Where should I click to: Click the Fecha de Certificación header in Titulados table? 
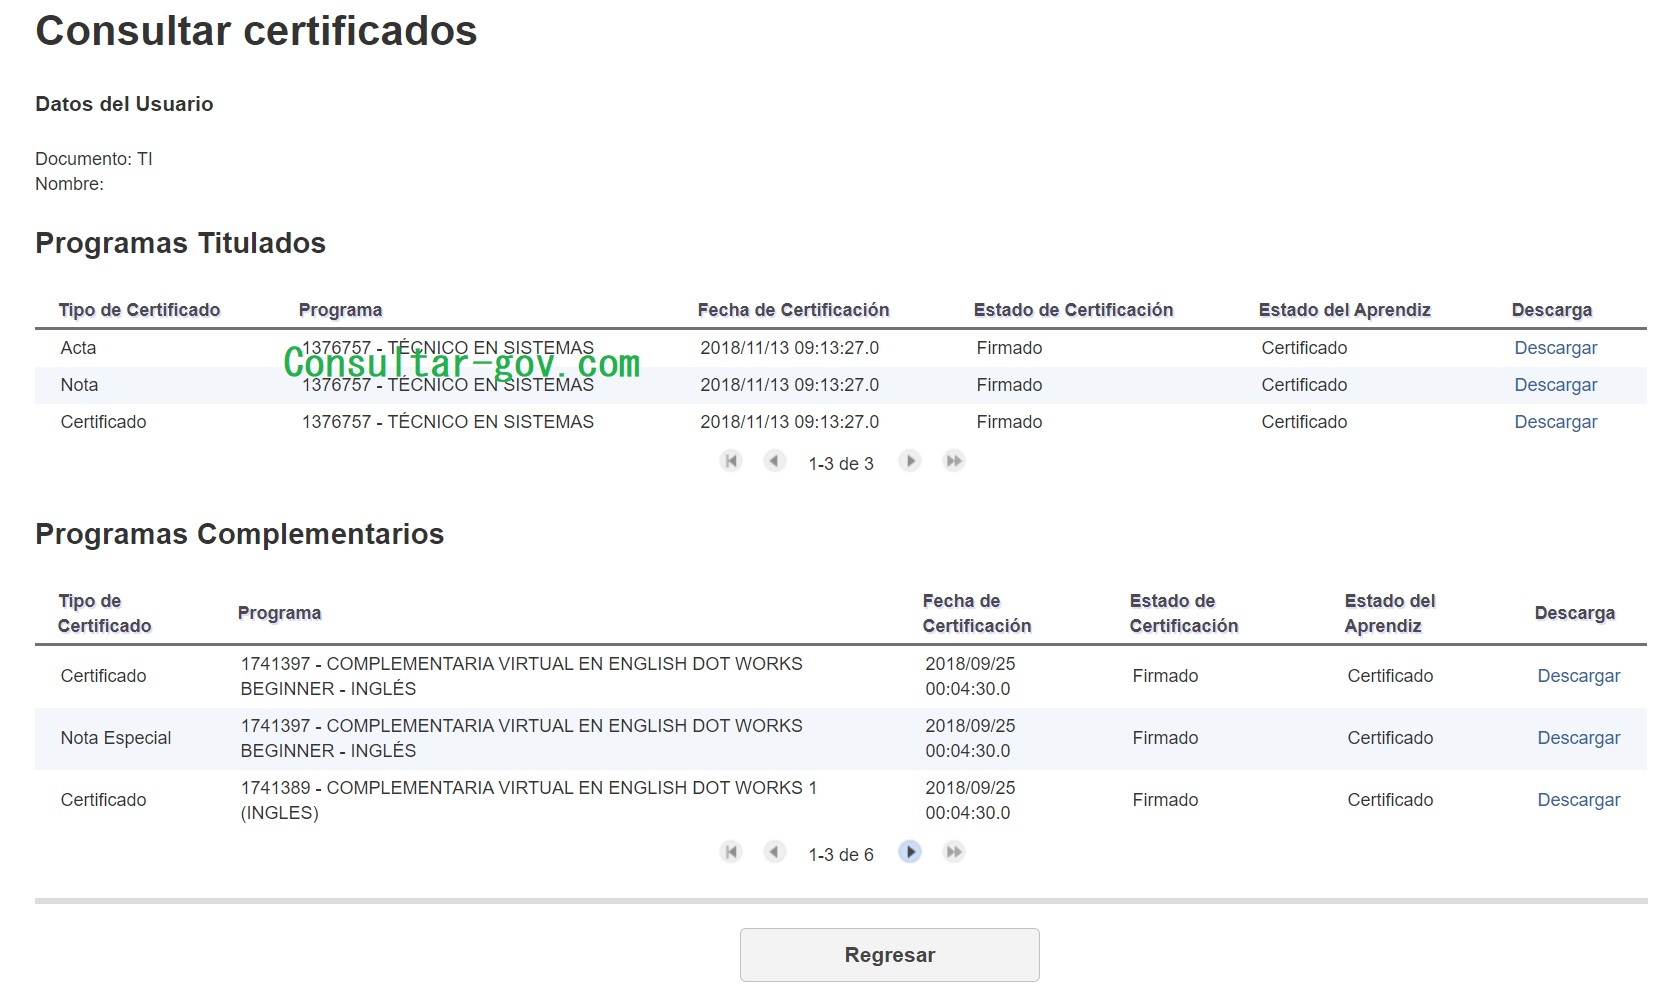(793, 310)
